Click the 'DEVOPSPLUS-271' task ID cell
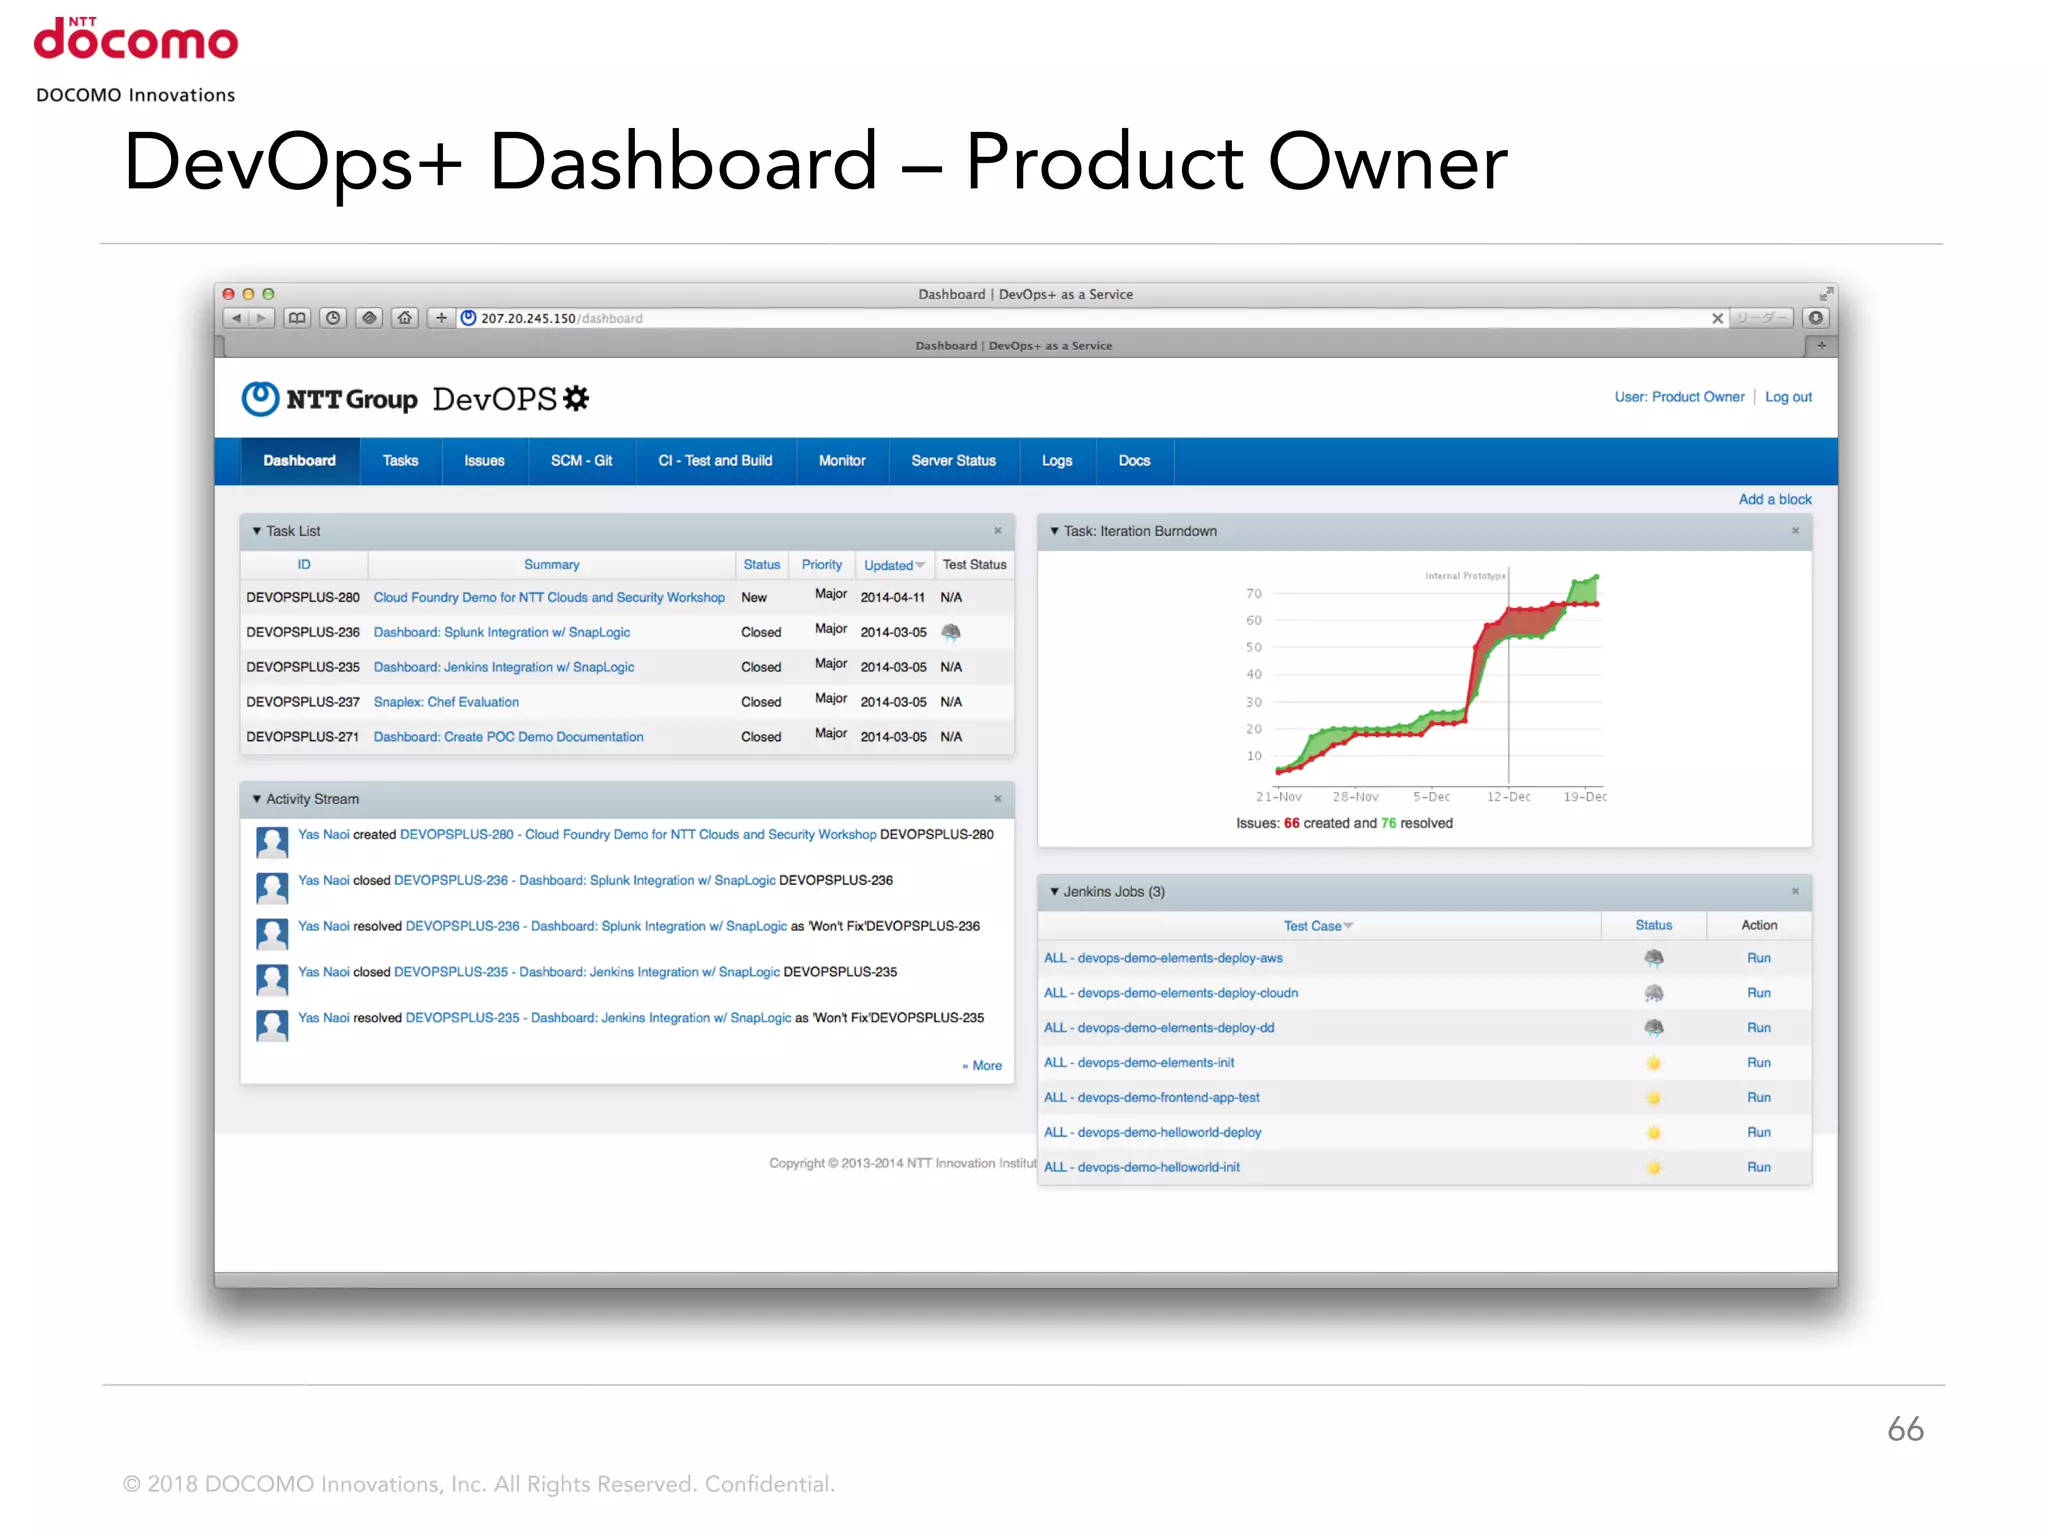This screenshot has width=2048, height=1536. coord(303,737)
